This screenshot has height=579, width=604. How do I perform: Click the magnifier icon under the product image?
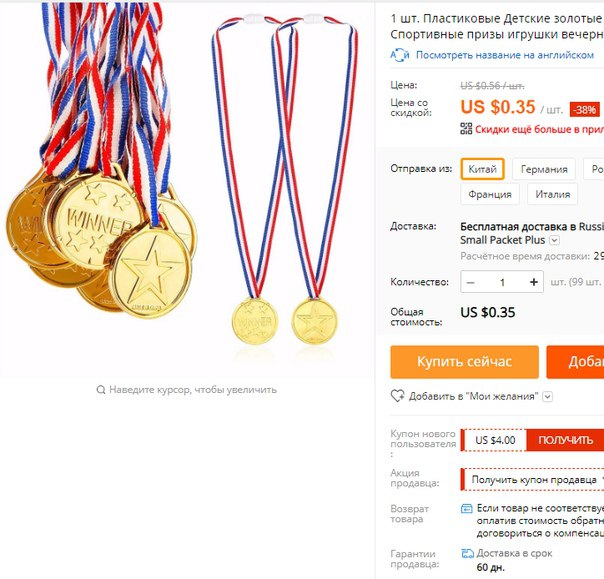(101, 390)
